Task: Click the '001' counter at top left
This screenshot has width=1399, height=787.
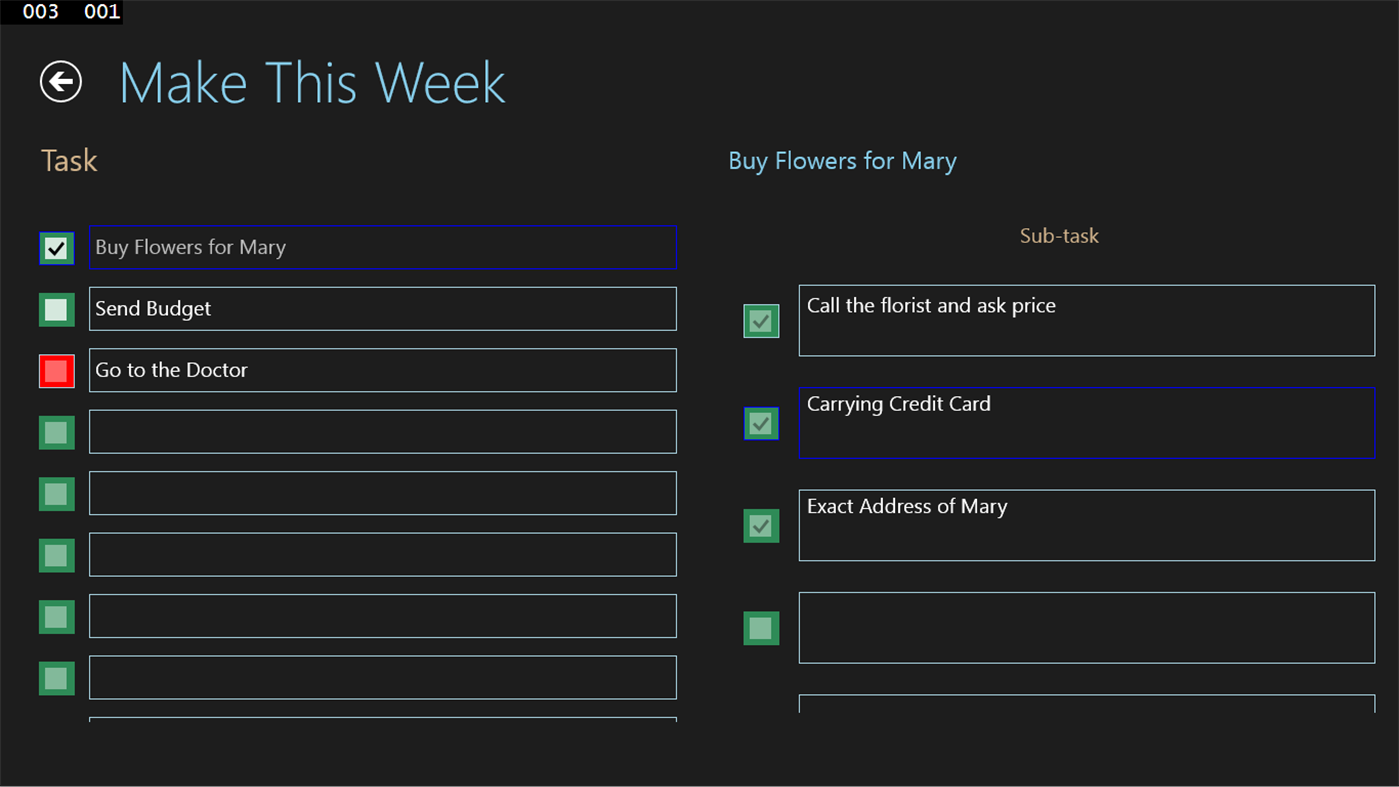Action: [101, 12]
